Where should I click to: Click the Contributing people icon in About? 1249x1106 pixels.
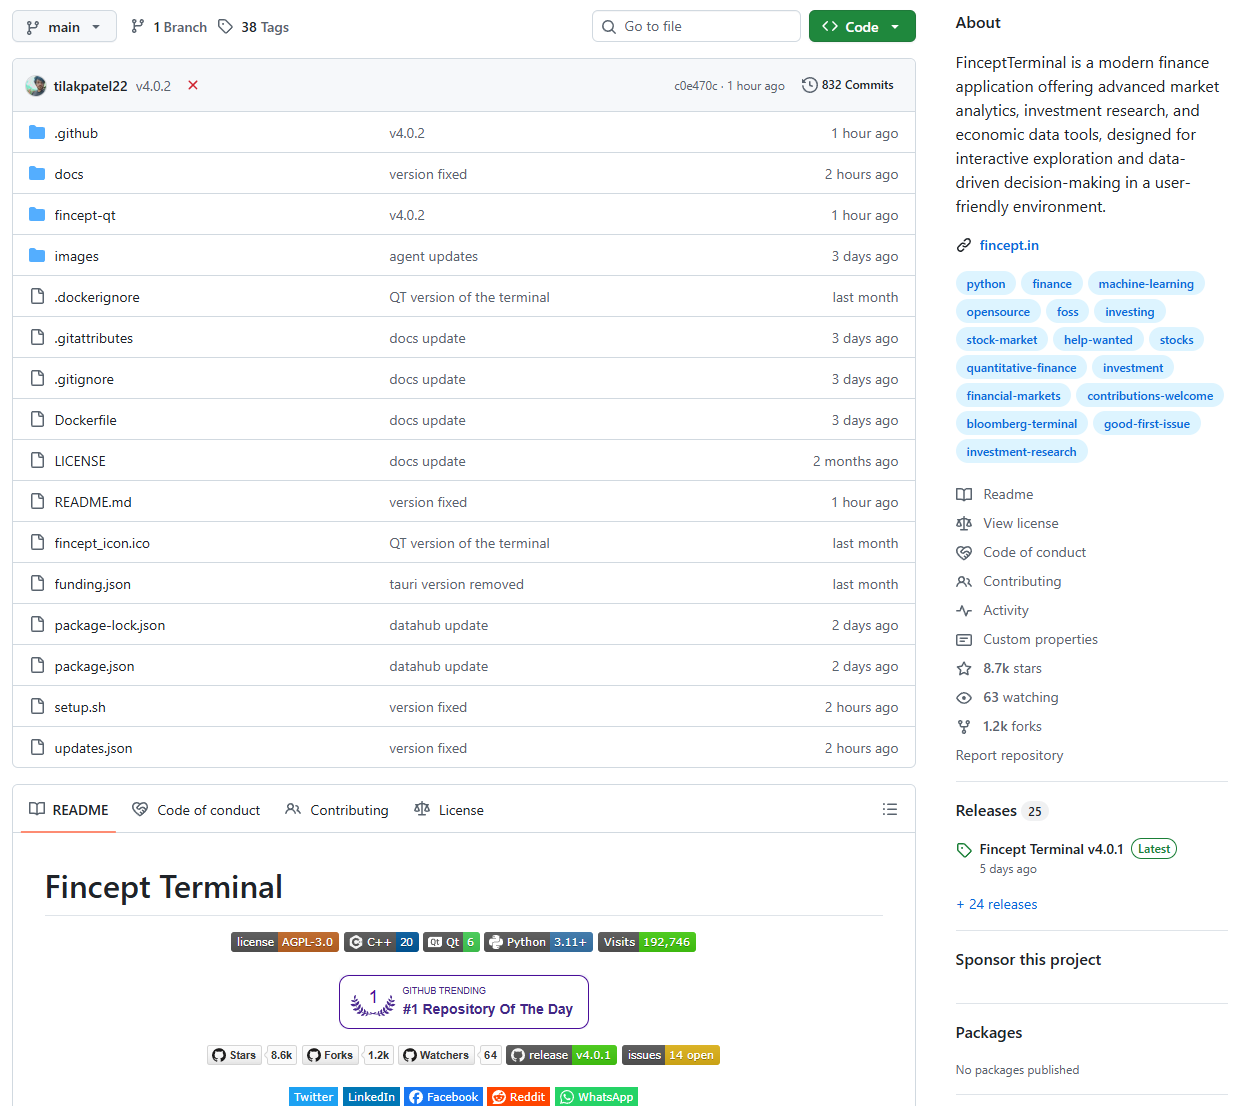tap(964, 581)
